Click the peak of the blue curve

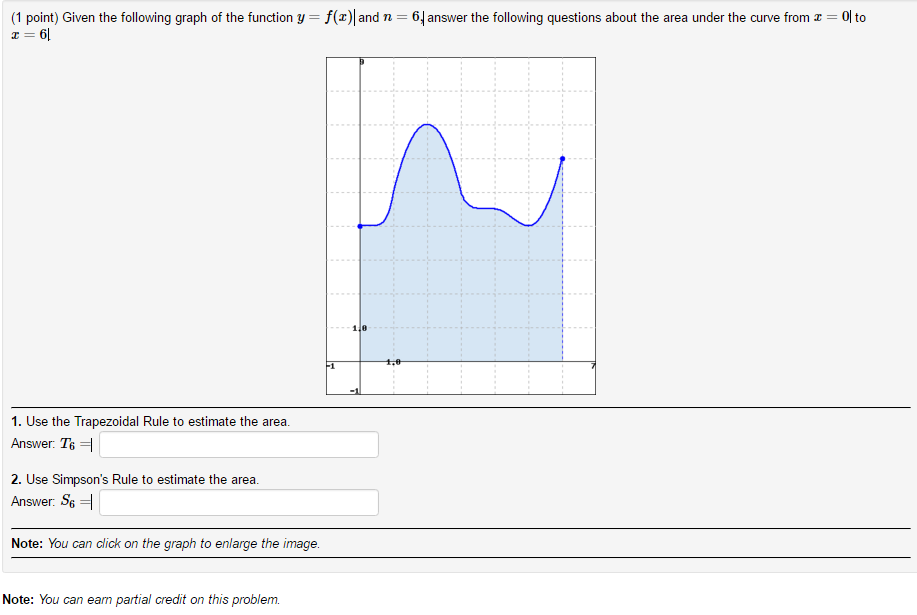pyautogui.click(x=428, y=125)
